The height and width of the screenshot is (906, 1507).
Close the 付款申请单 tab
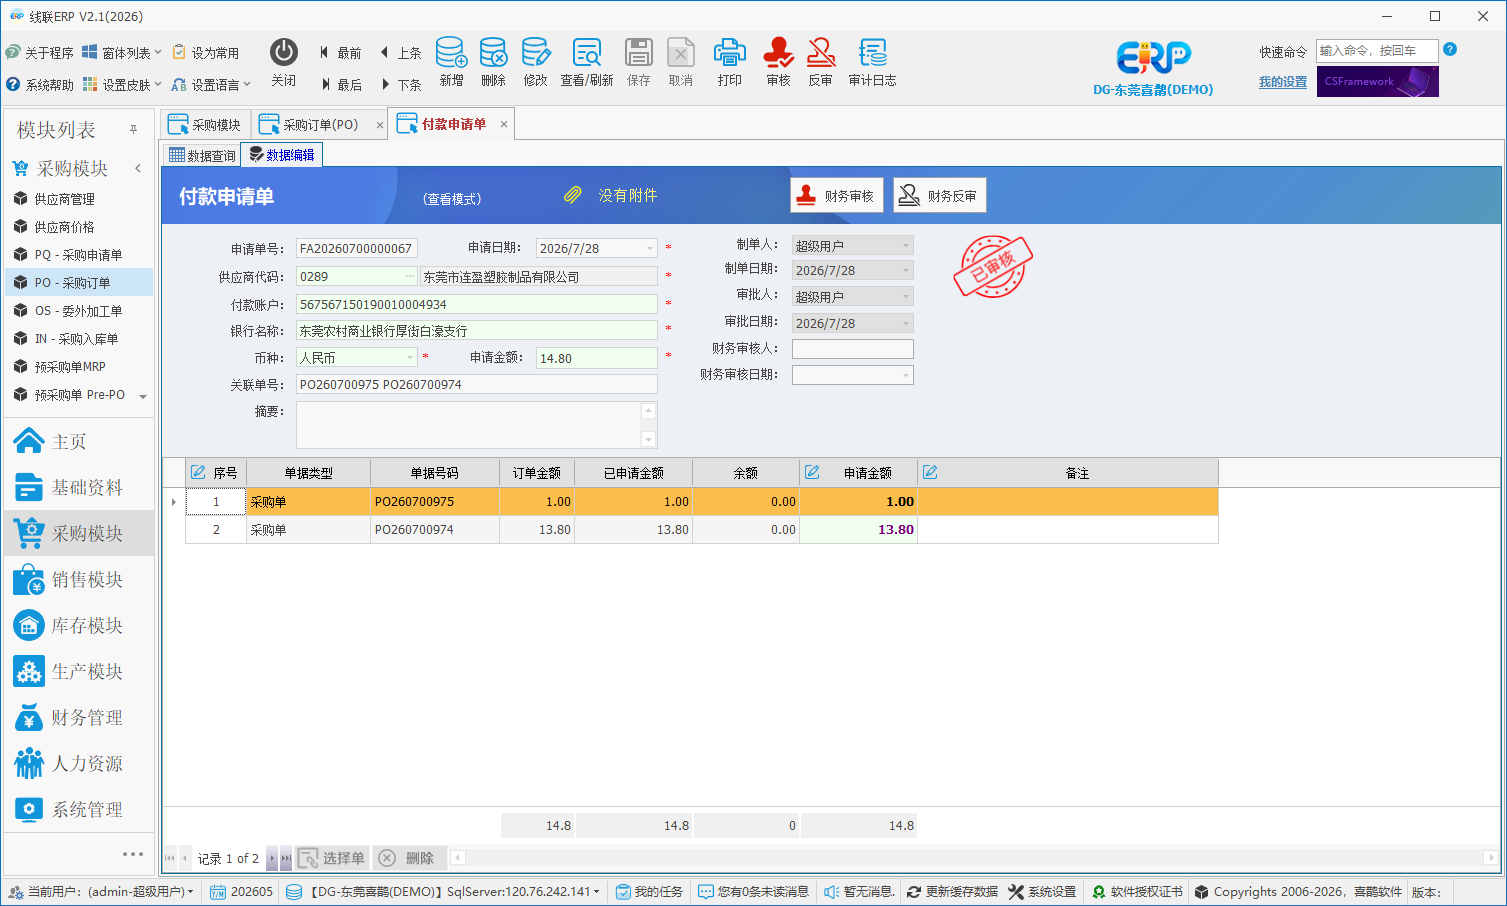tap(504, 124)
